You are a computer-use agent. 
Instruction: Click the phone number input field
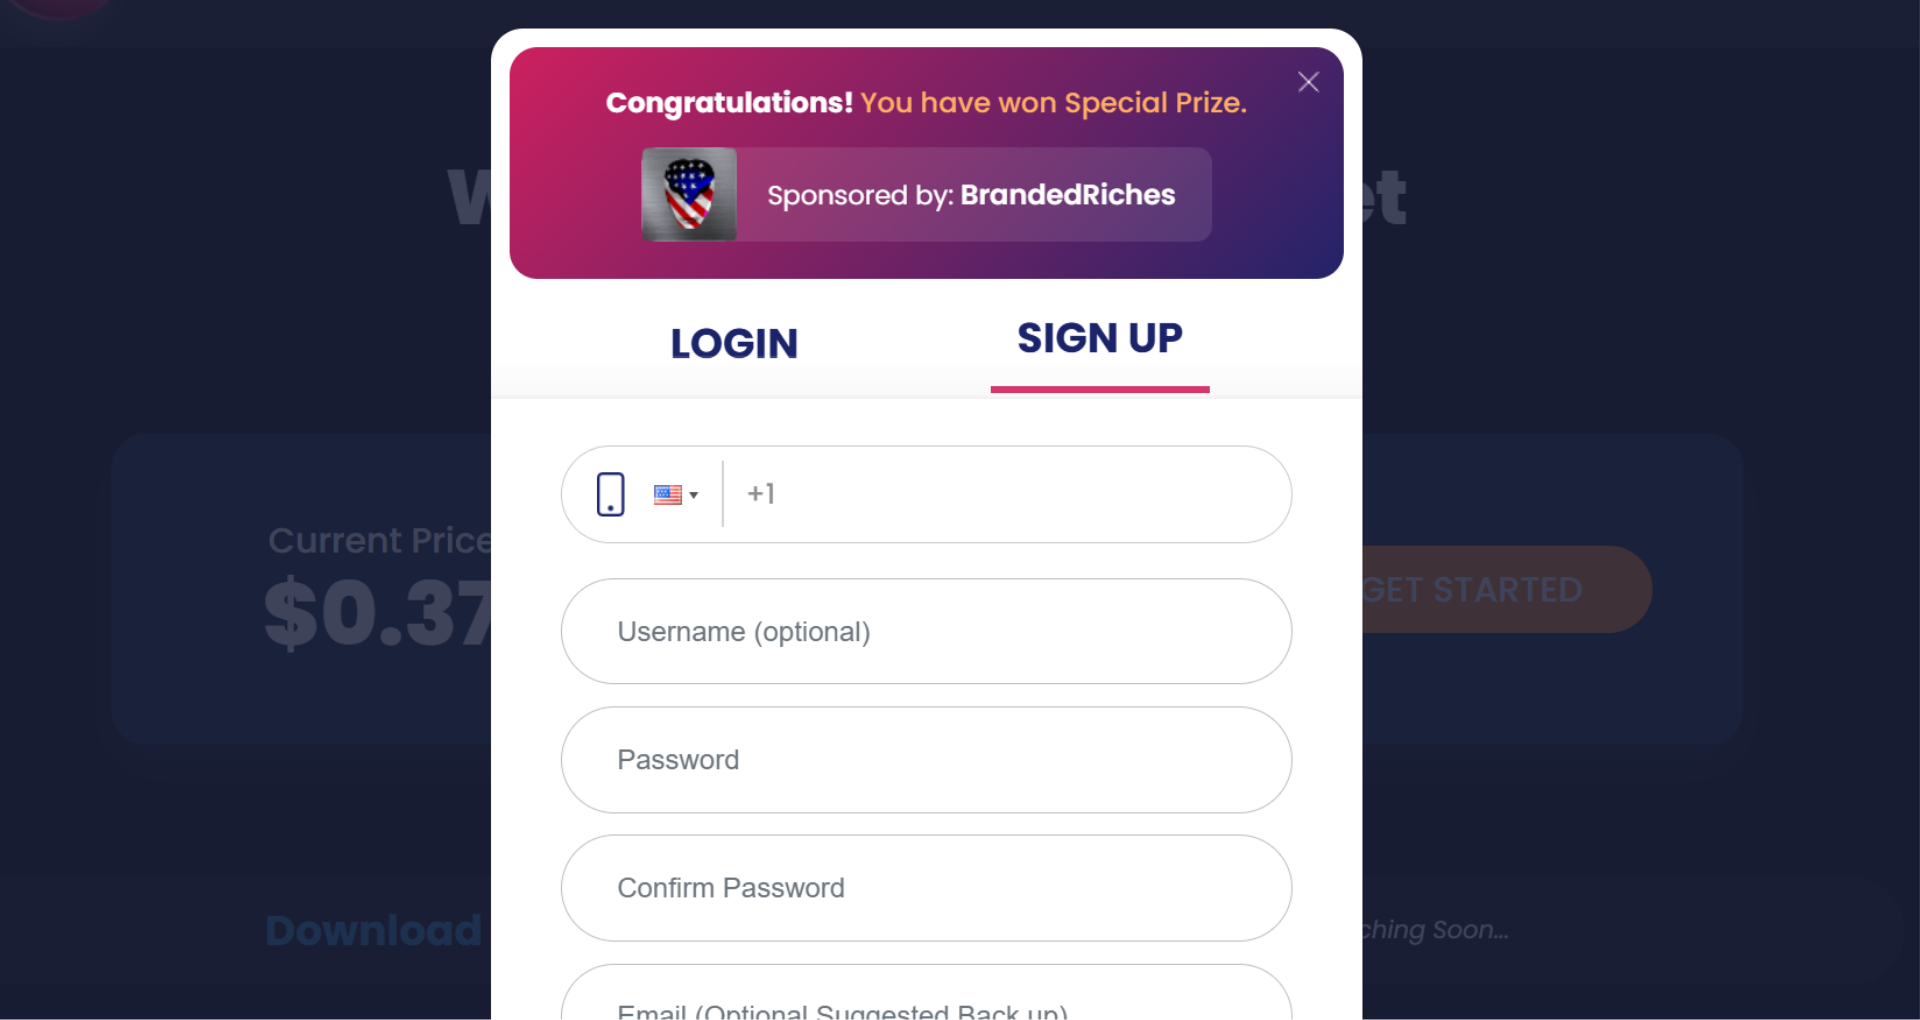(x=1000, y=493)
